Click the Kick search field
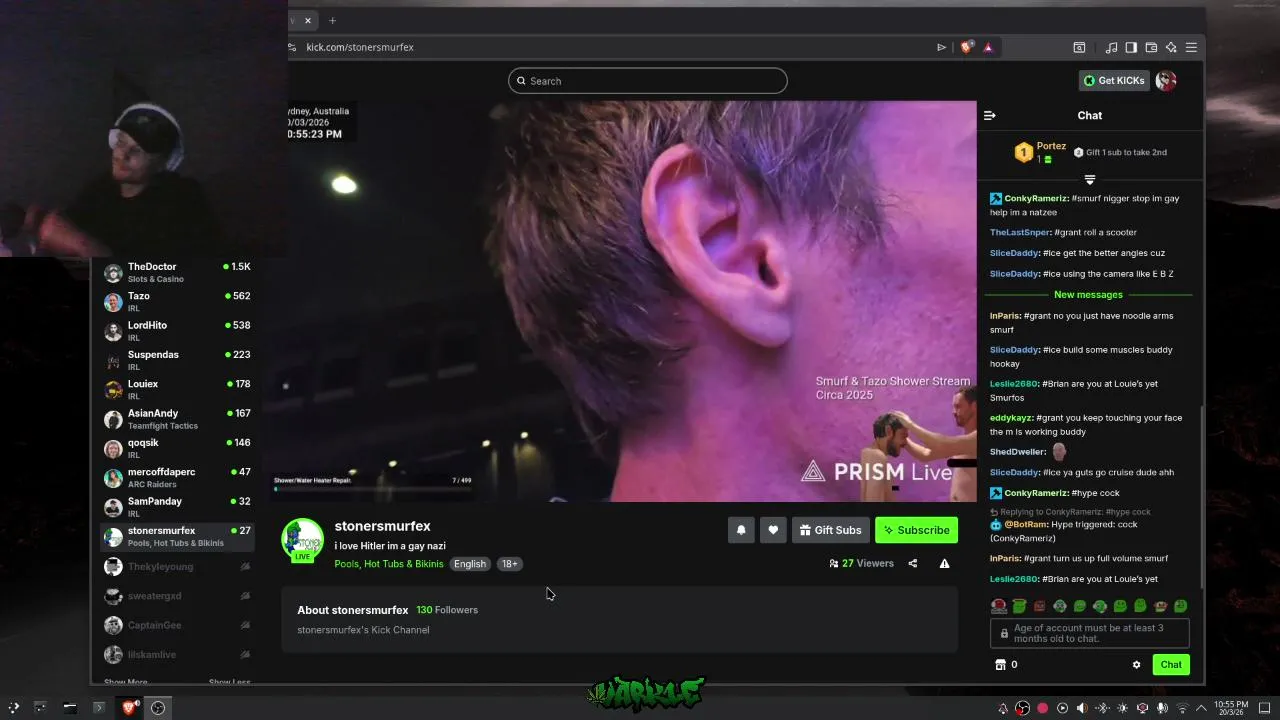Screen dimensions: 1280x720 tap(648, 81)
